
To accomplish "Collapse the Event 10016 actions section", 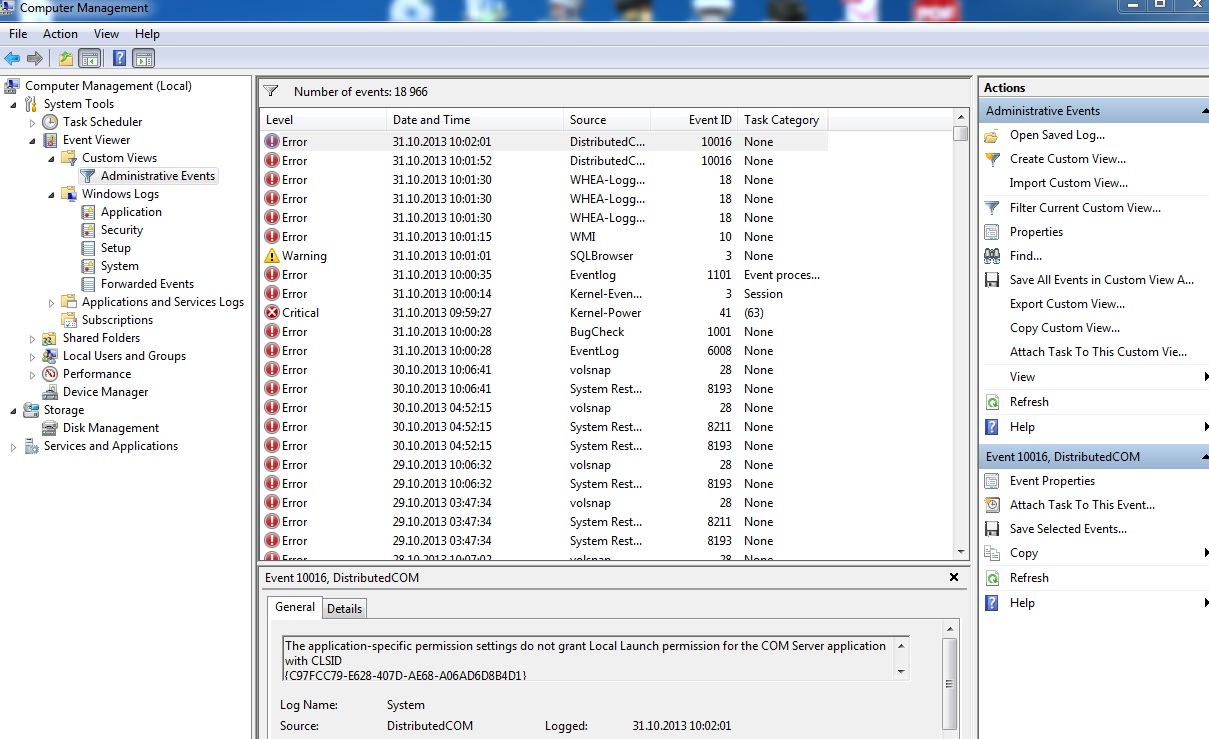I will 1203,457.
